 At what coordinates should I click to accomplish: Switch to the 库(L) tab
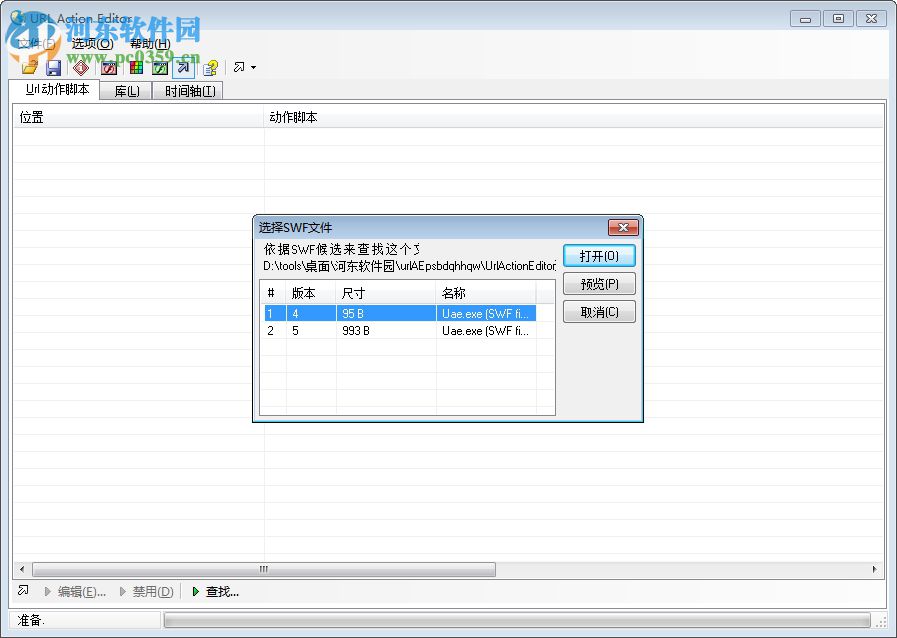[125, 90]
